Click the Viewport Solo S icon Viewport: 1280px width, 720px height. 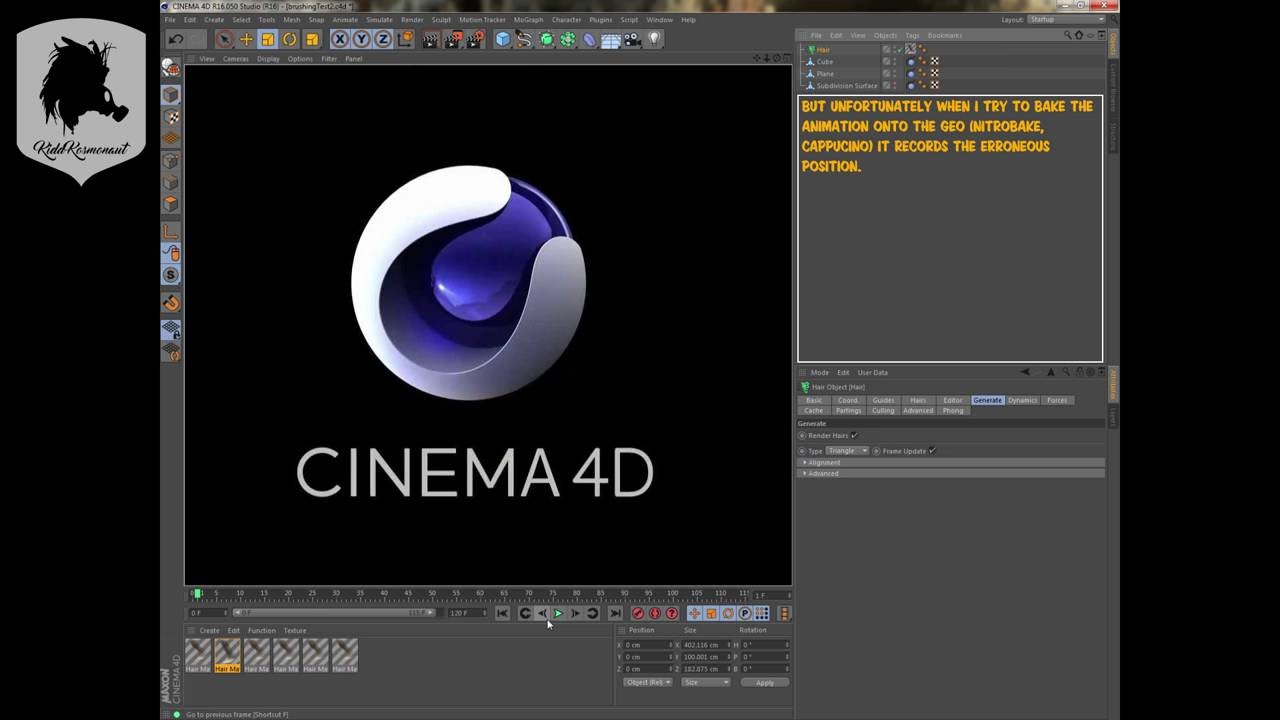tap(171, 275)
